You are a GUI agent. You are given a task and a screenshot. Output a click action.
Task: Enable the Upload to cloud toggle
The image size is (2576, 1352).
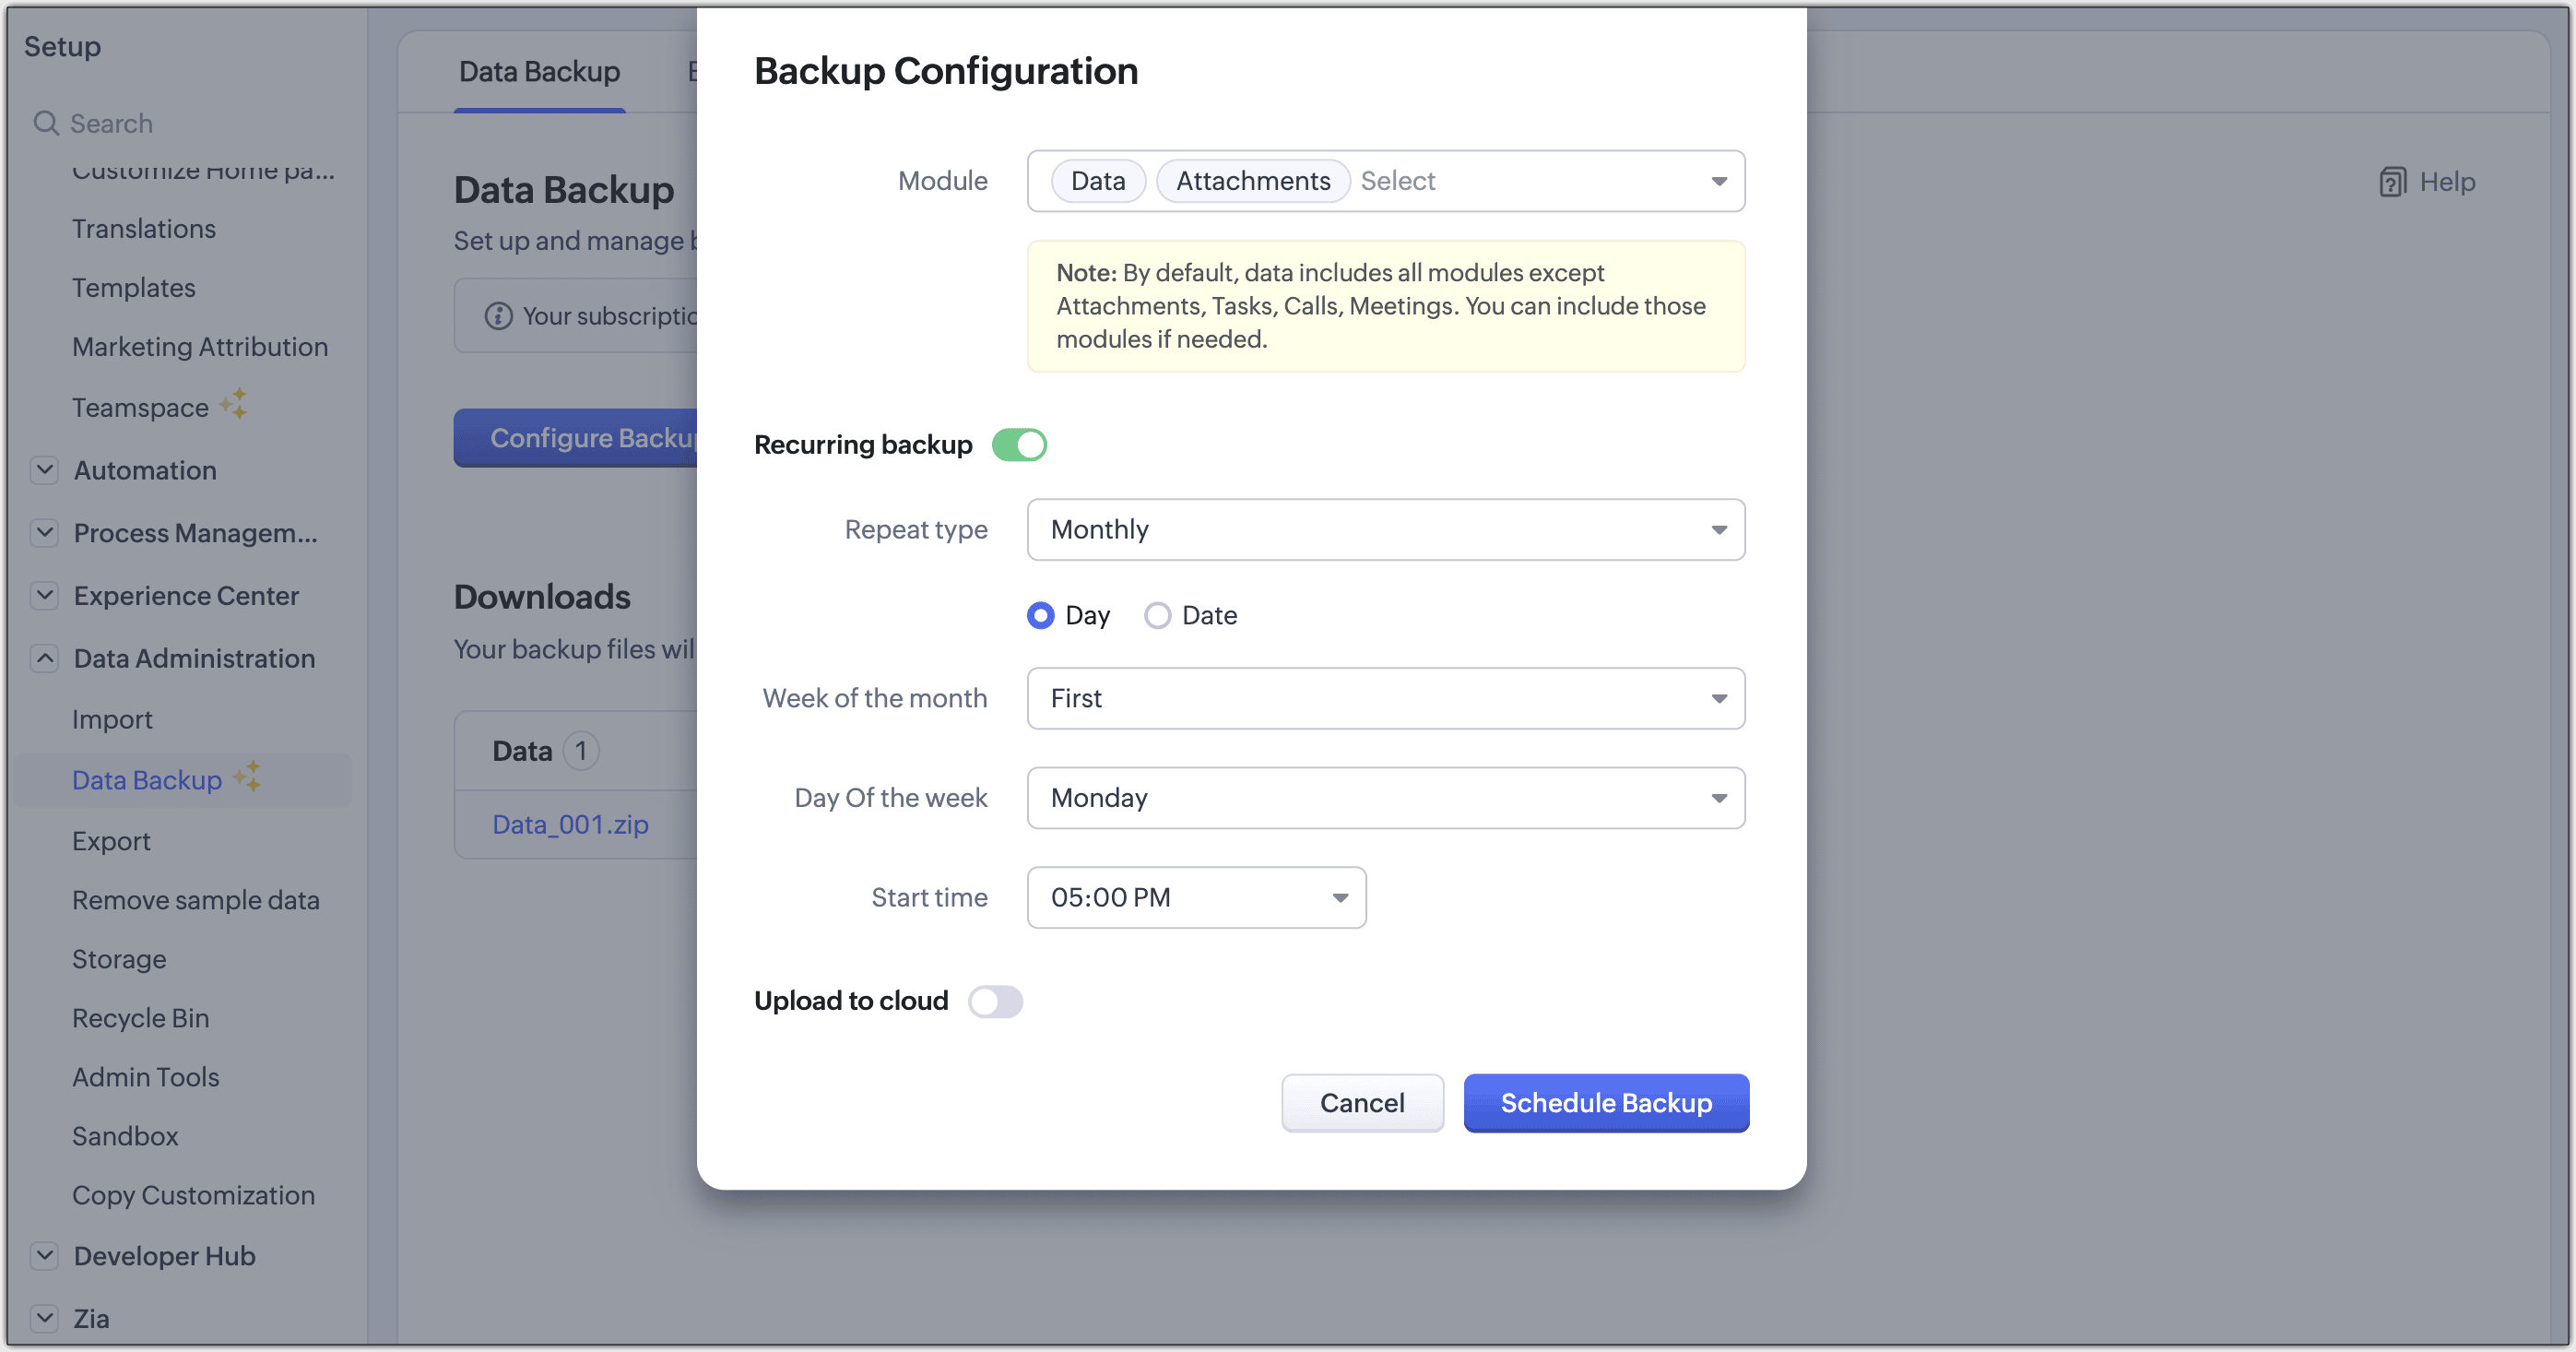tap(995, 1002)
